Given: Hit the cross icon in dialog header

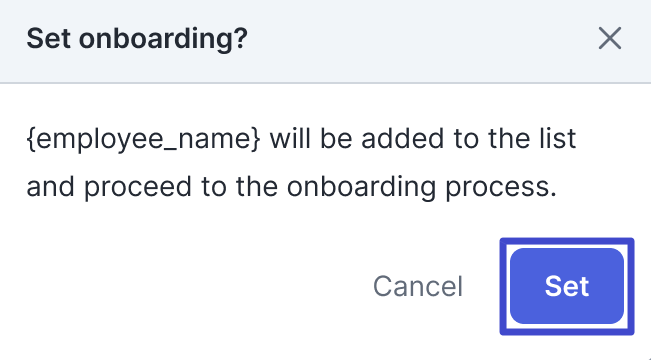Looking at the screenshot, I should (609, 38).
